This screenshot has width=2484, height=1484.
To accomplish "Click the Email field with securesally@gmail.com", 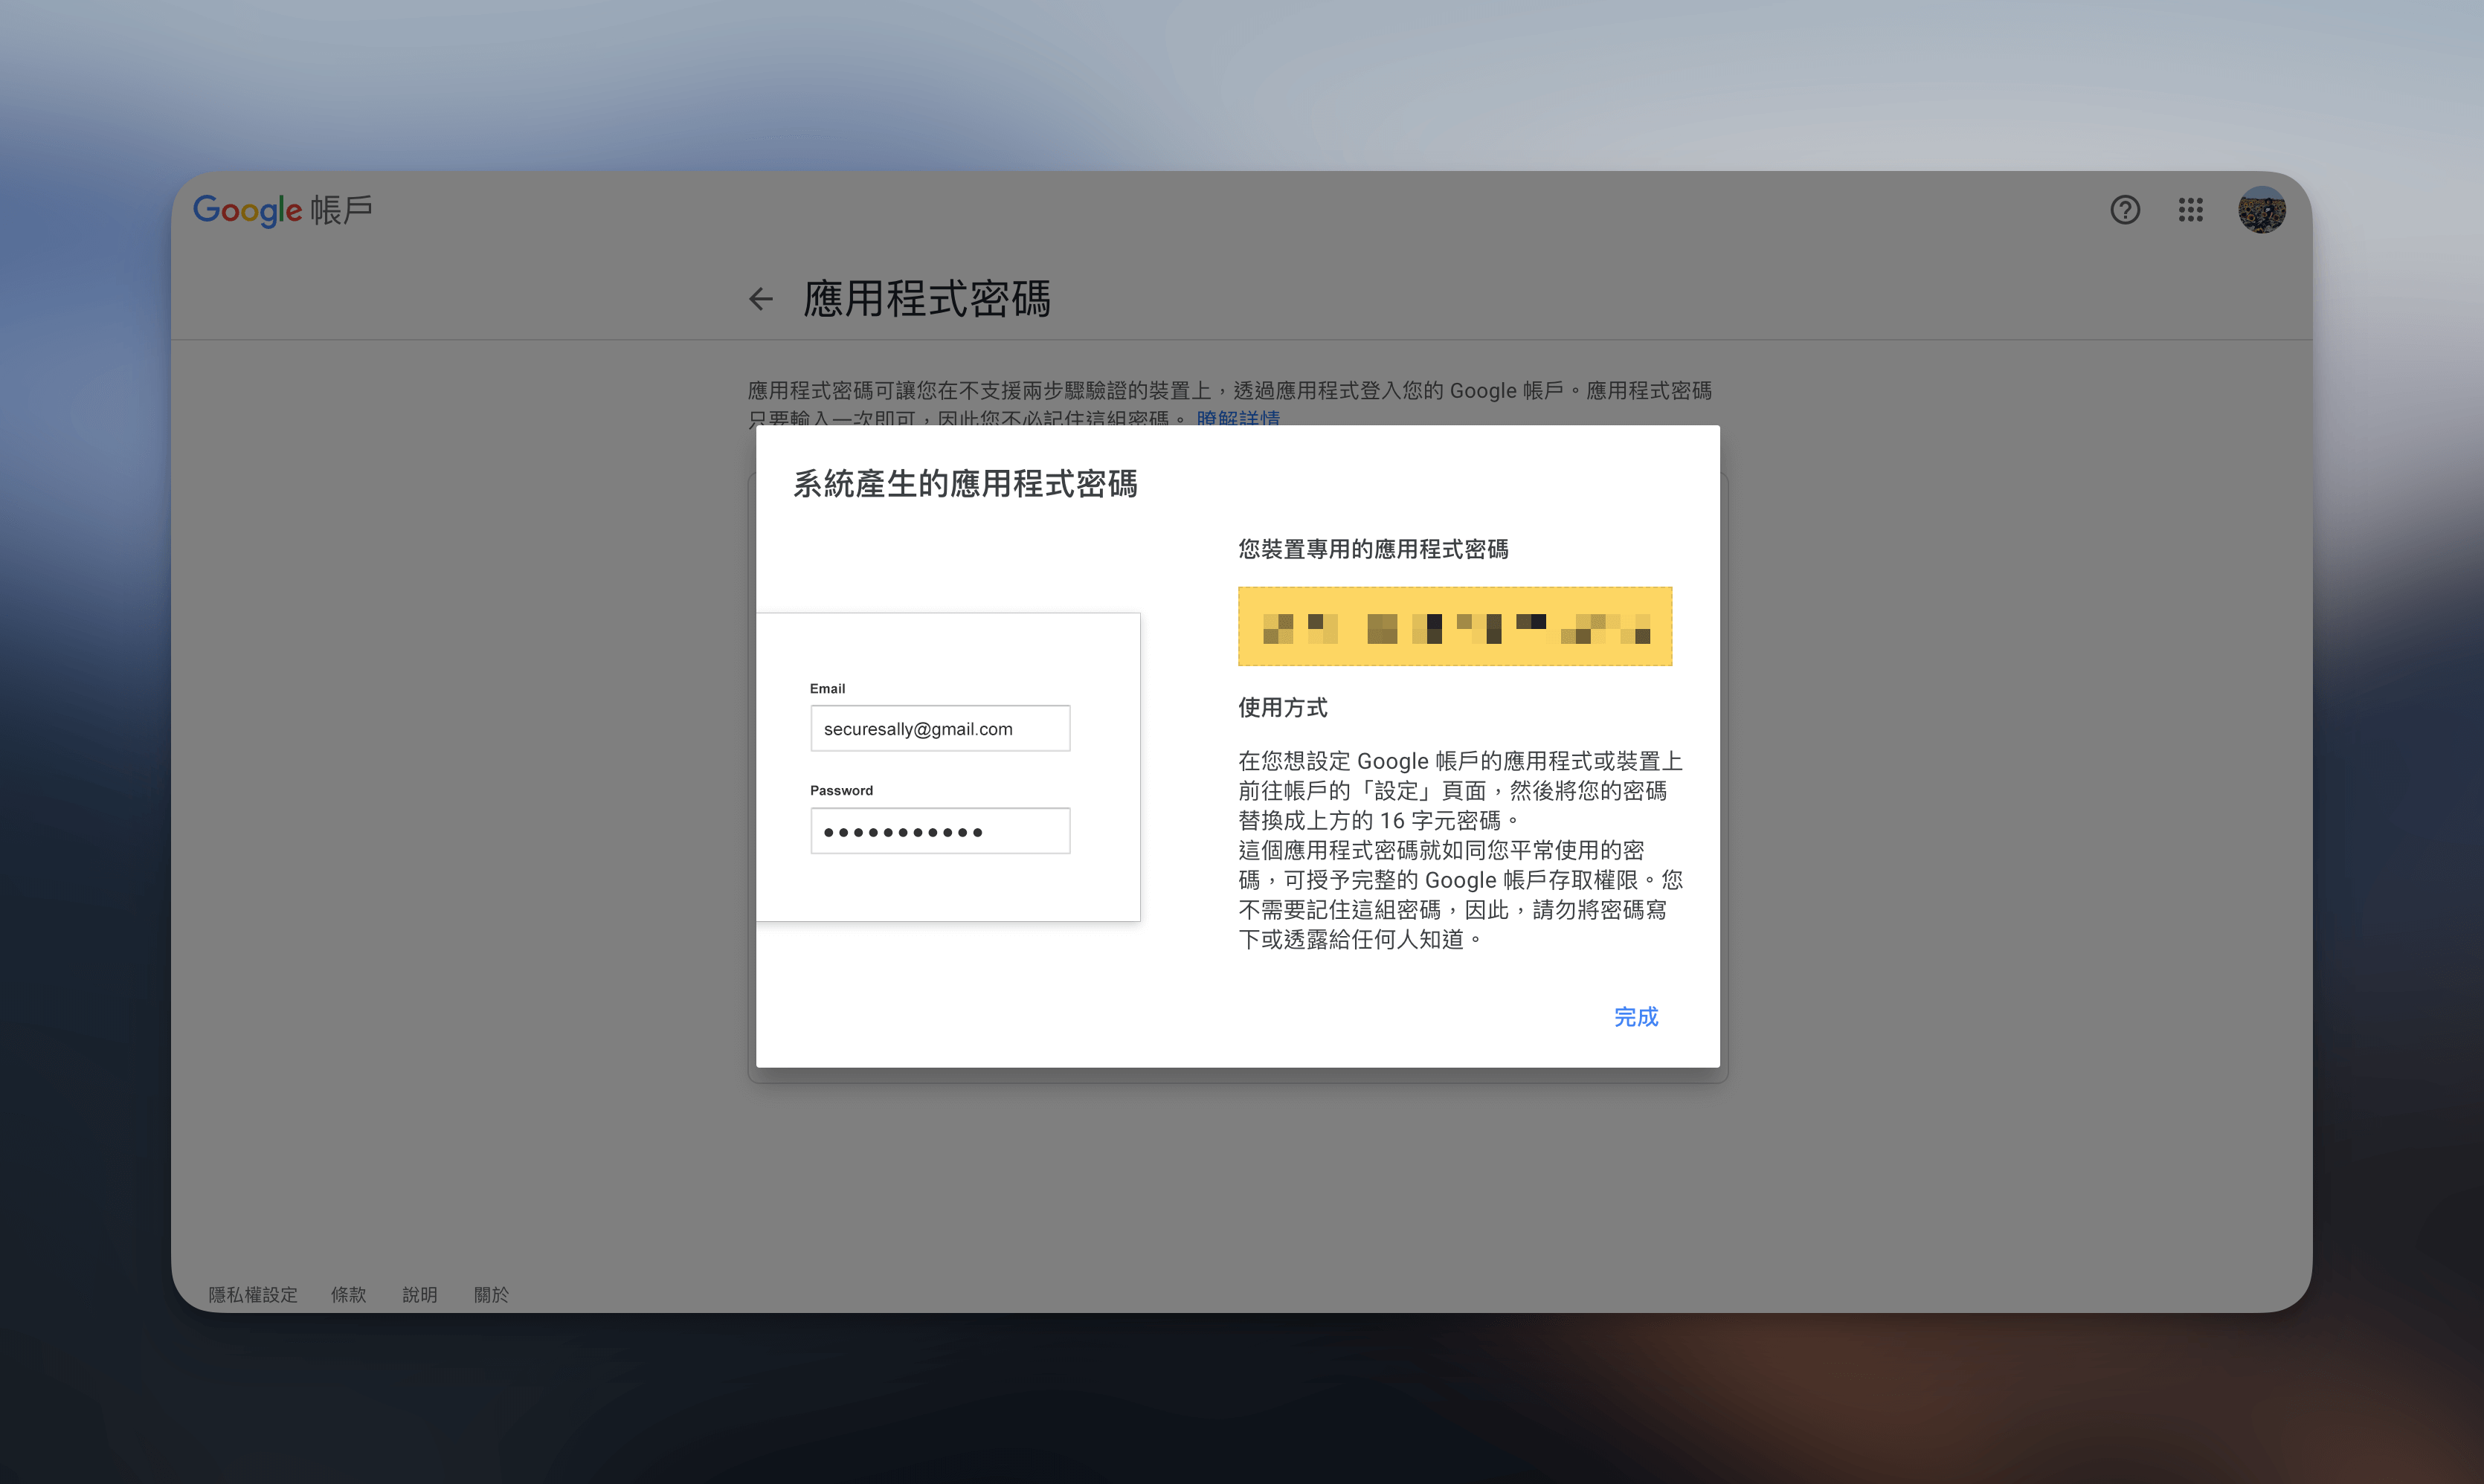I will tap(940, 729).
